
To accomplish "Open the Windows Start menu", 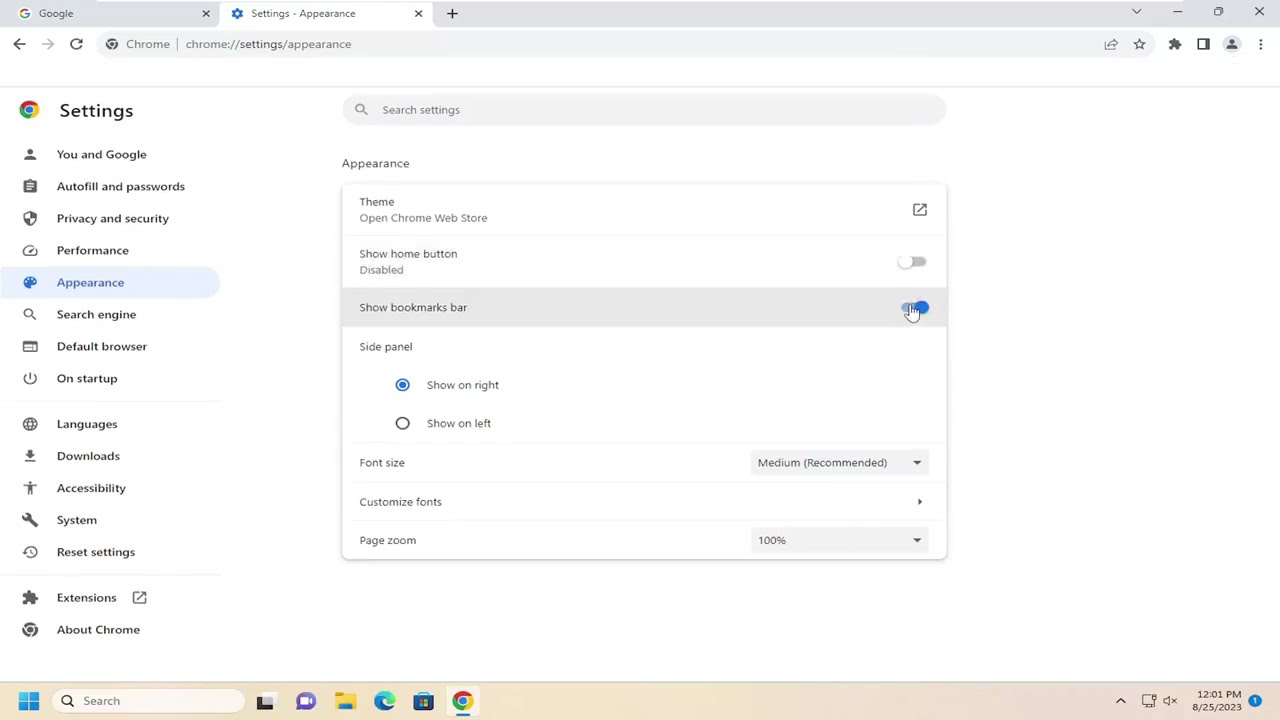I will point(29,701).
